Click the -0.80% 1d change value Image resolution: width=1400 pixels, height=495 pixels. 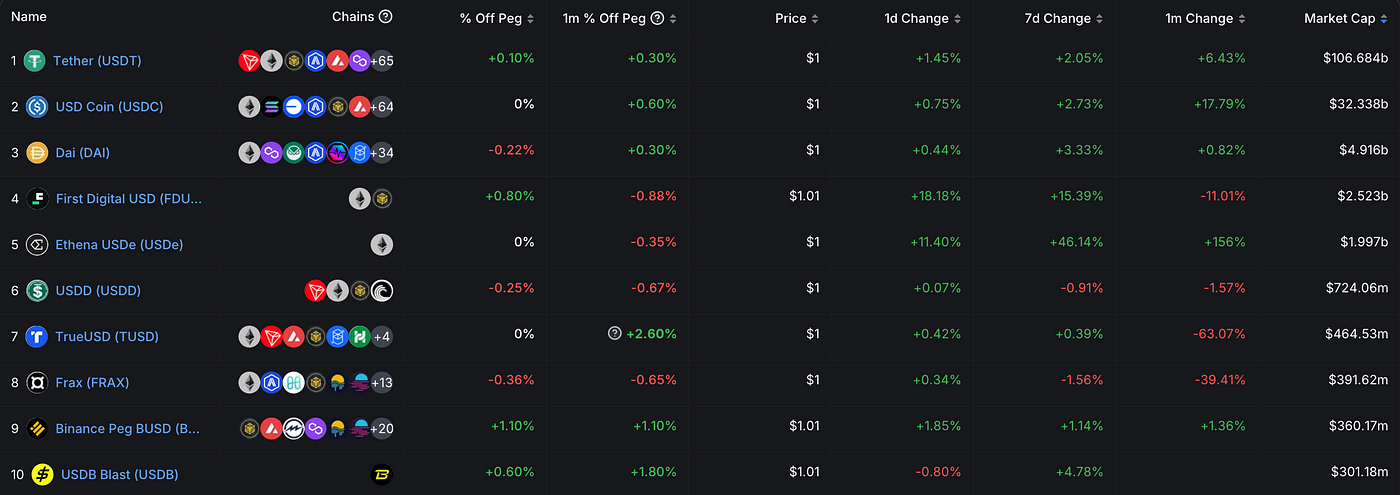937,473
